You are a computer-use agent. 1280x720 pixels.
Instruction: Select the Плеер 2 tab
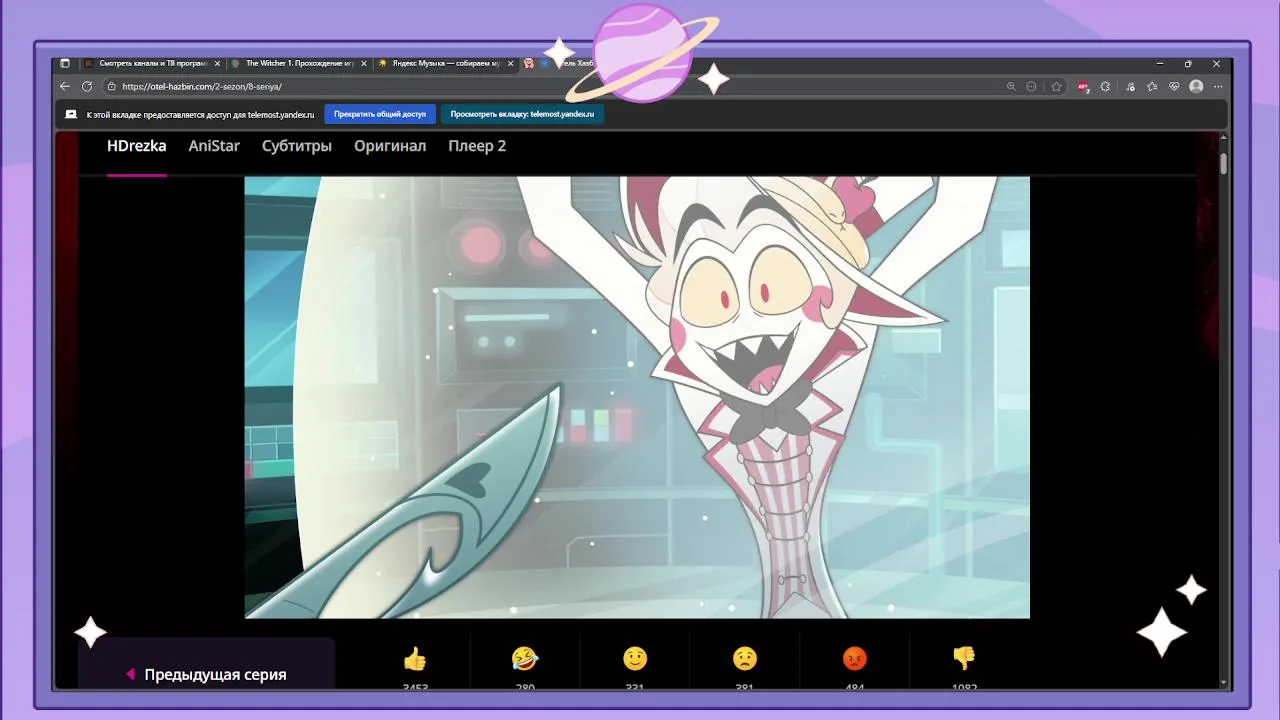click(x=477, y=146)
